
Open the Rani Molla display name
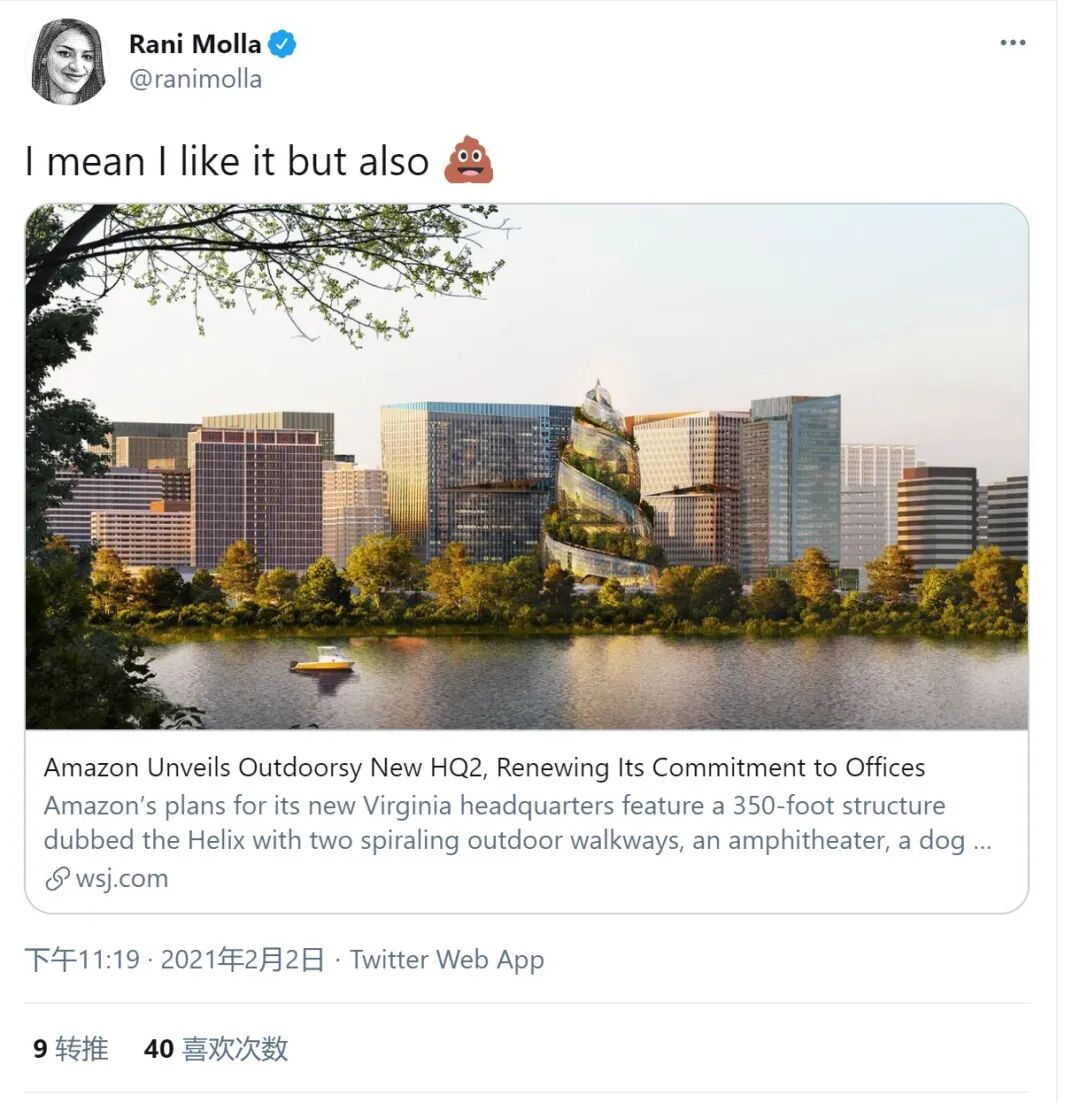pos(195,44)
